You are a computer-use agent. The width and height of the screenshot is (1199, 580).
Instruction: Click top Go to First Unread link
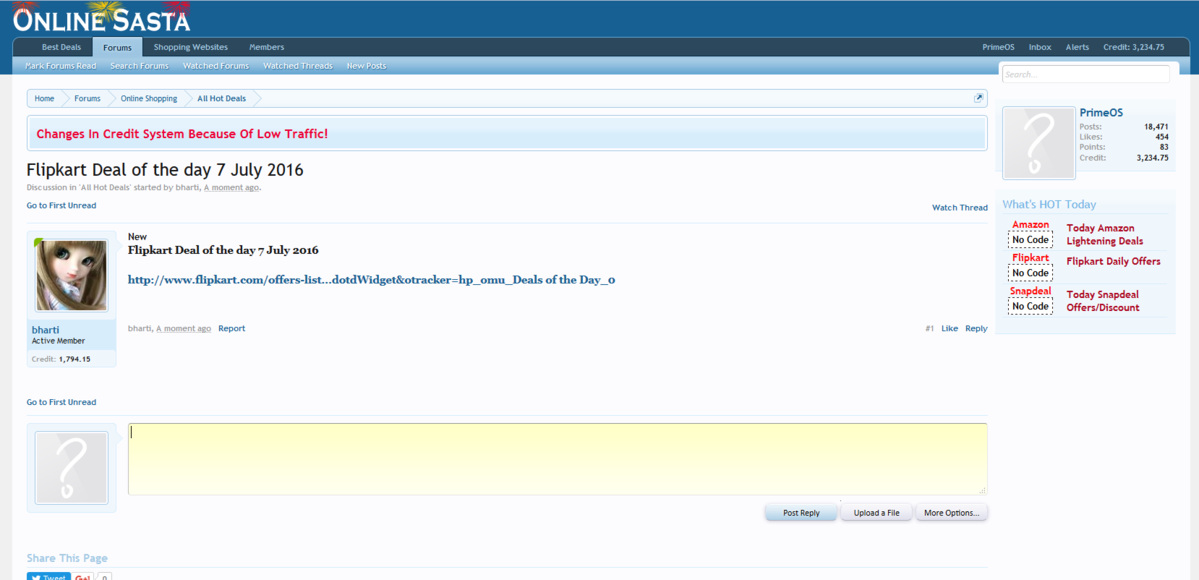coord(61,206)
